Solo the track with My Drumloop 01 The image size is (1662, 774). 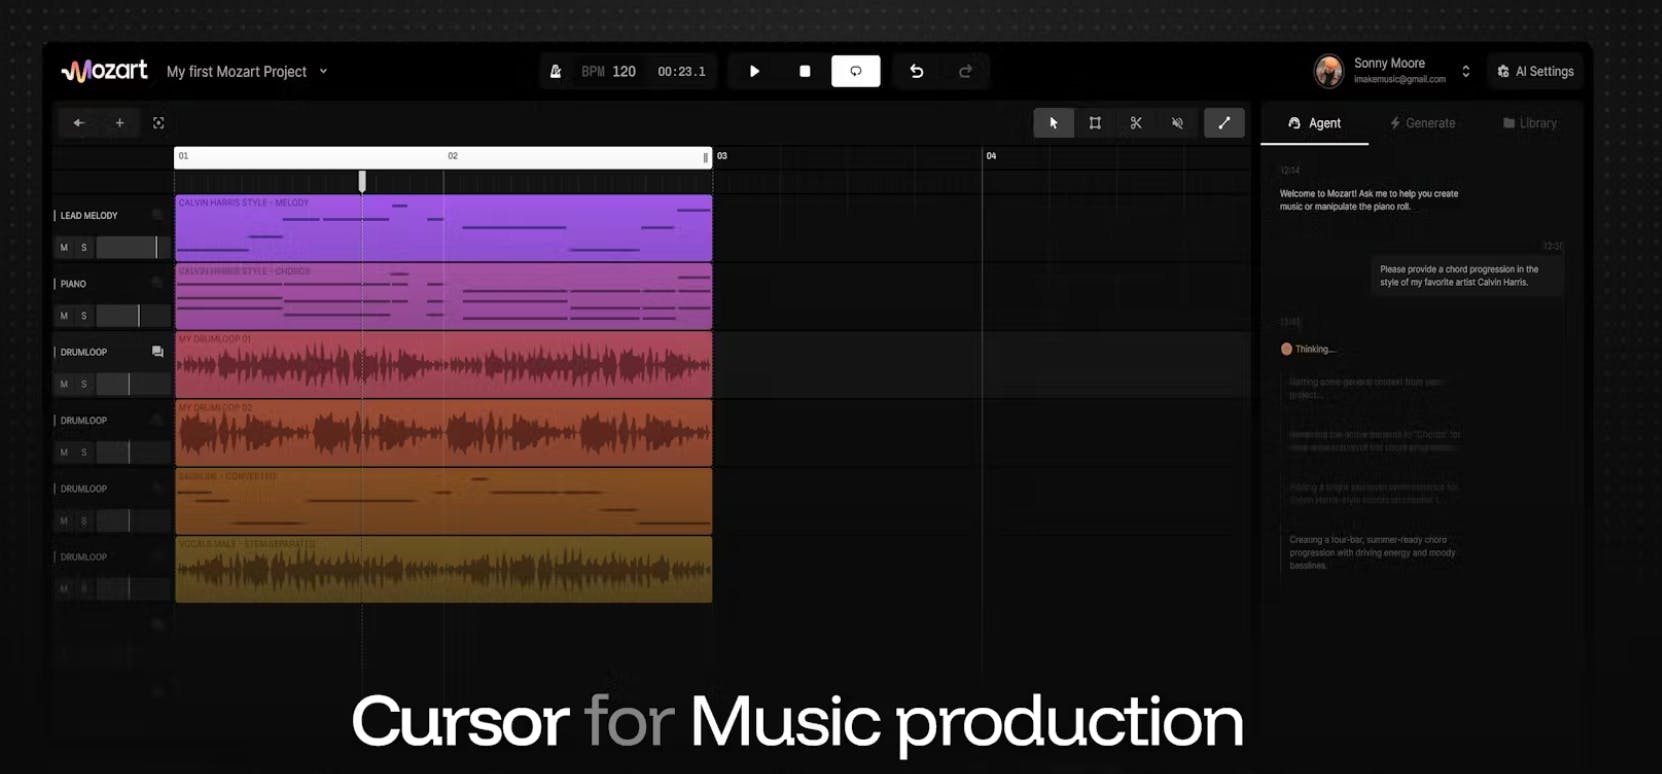pos(84,384)
